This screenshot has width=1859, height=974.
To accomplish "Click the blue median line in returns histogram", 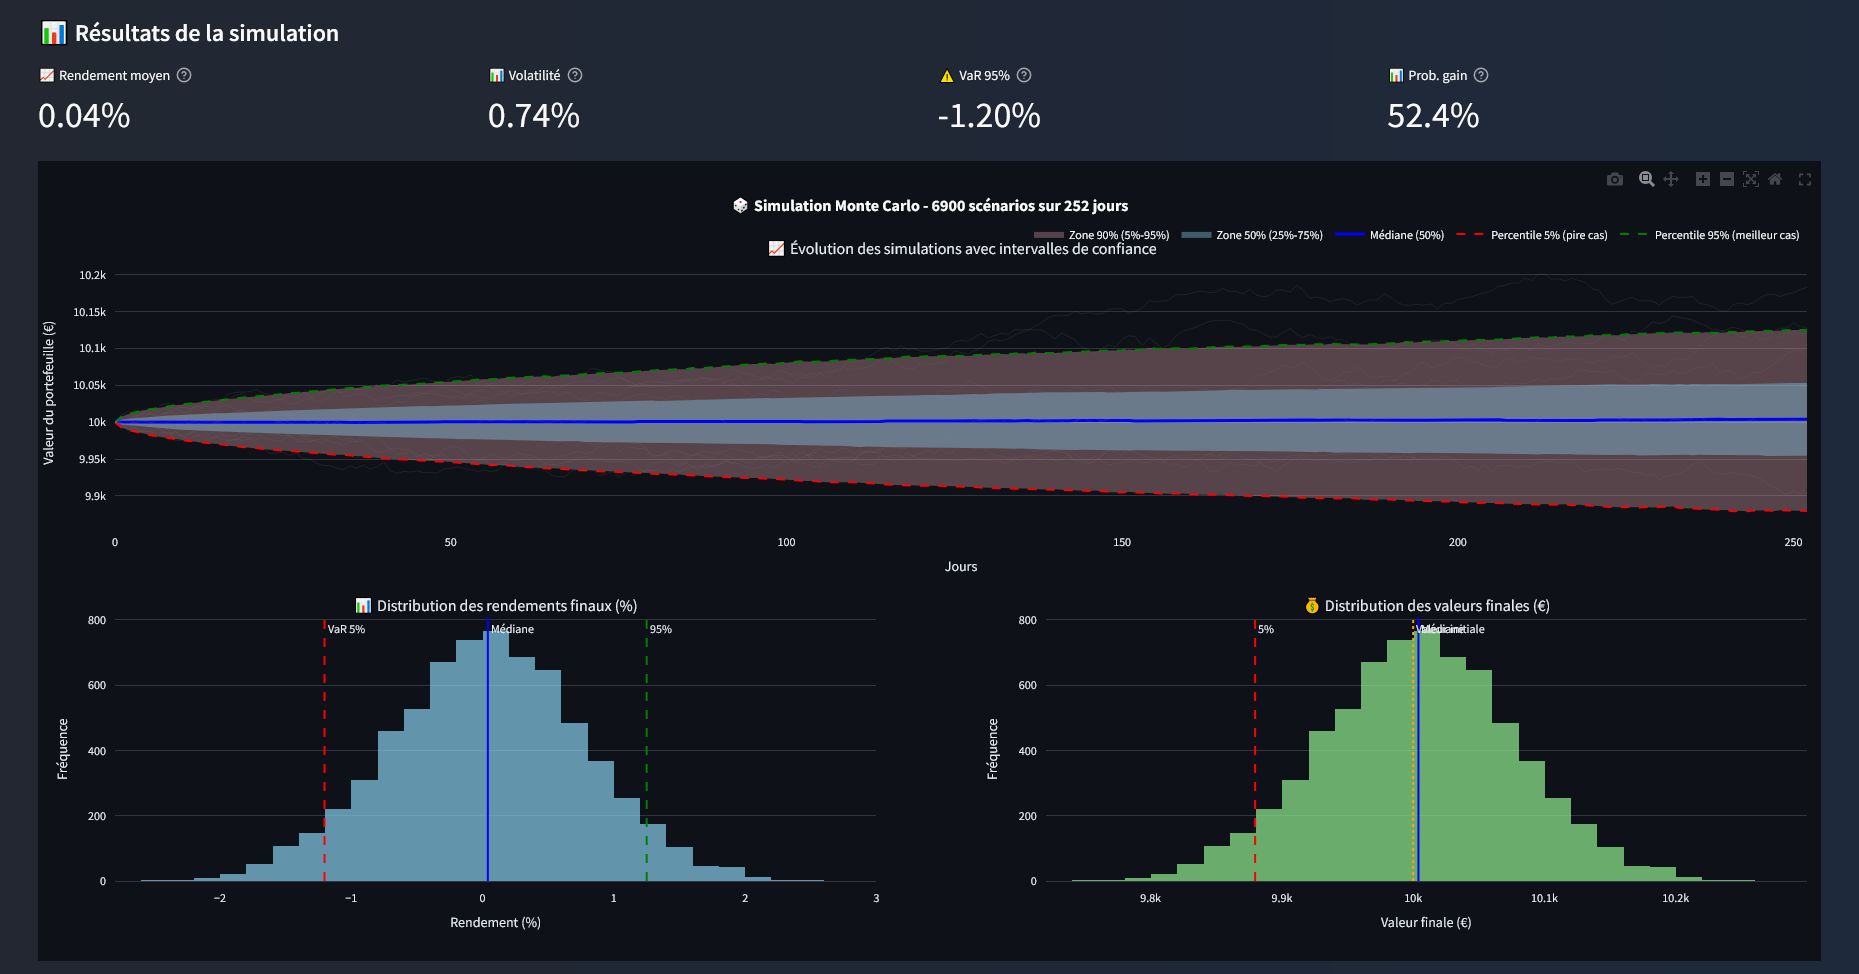I will (x=488, y=760).
